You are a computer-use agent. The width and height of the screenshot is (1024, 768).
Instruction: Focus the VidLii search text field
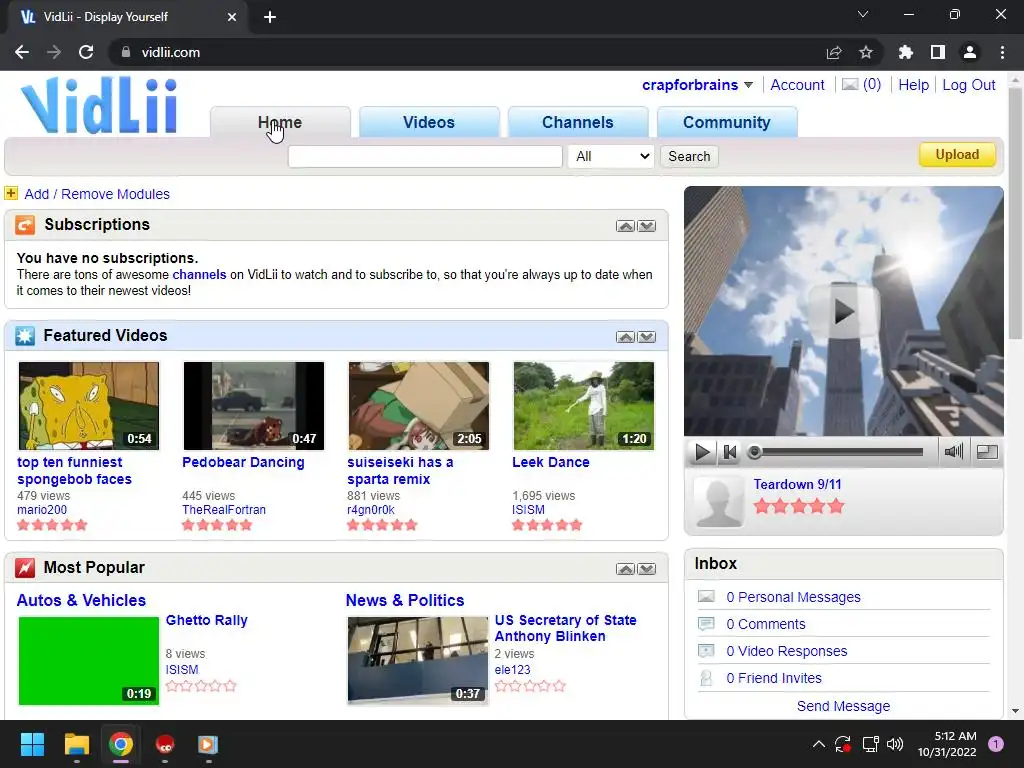coord(425,156)
